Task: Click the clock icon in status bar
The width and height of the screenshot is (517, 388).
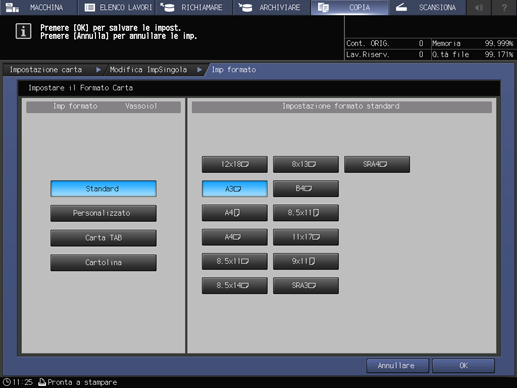Action: click(7, 382)
